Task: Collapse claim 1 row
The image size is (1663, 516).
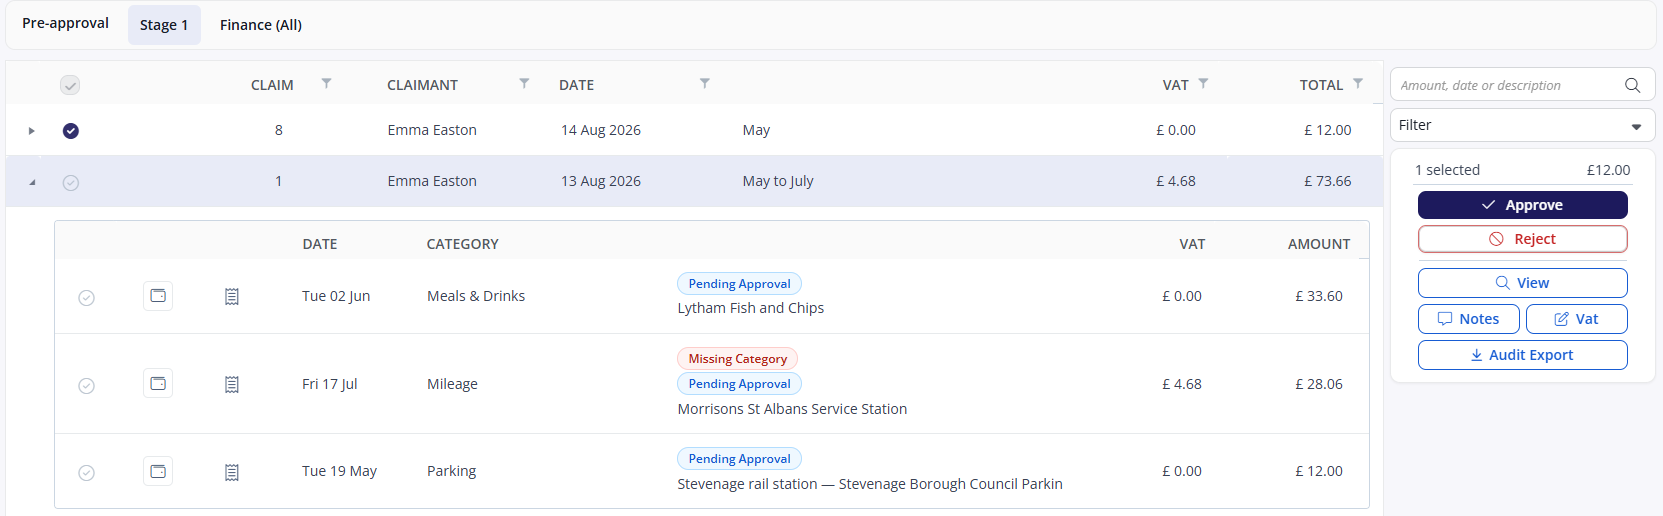Action: click(x=31, y=182)
